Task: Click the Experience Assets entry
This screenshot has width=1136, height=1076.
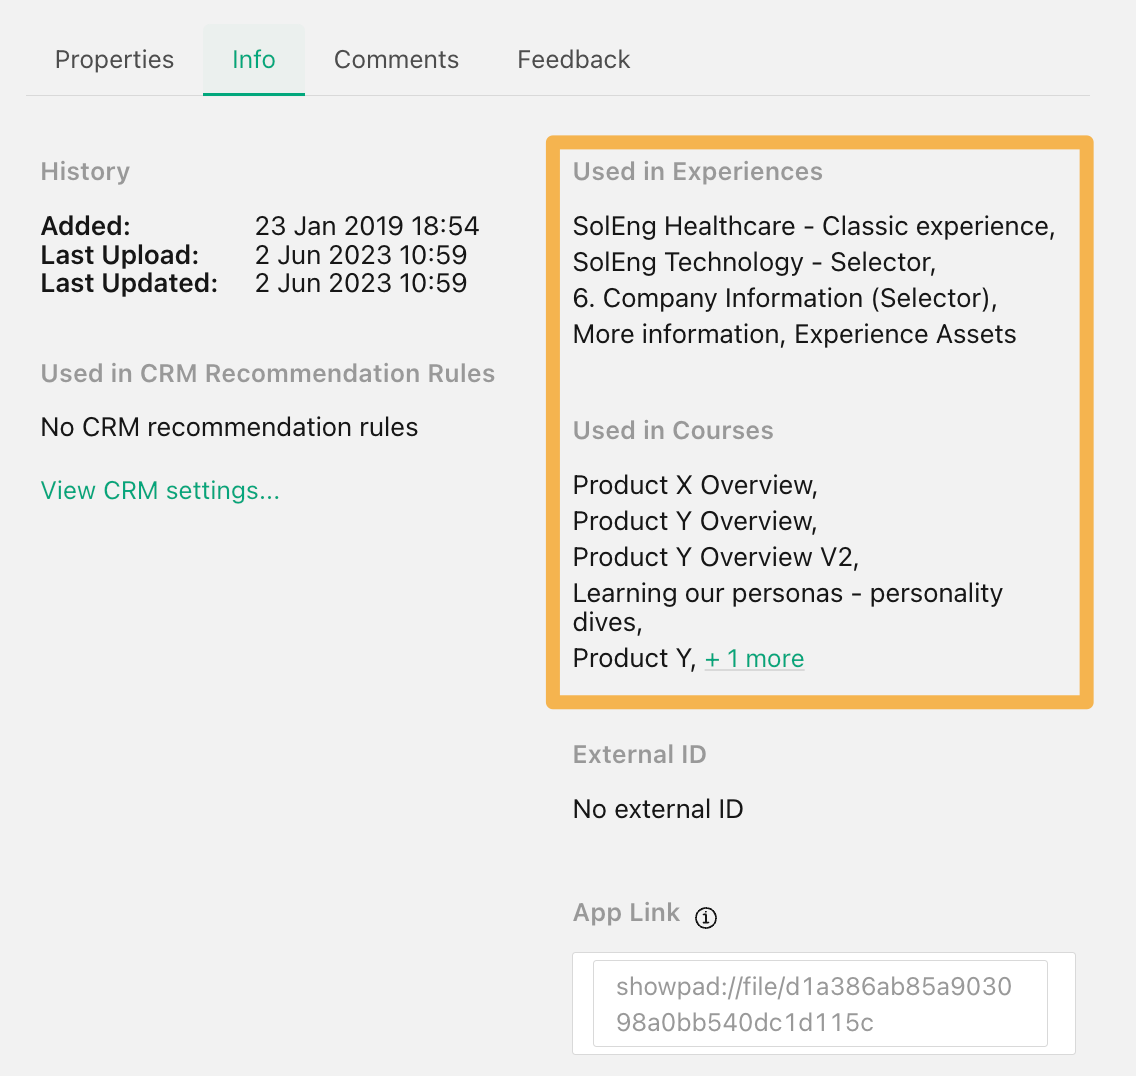Action: click(905, 335)
